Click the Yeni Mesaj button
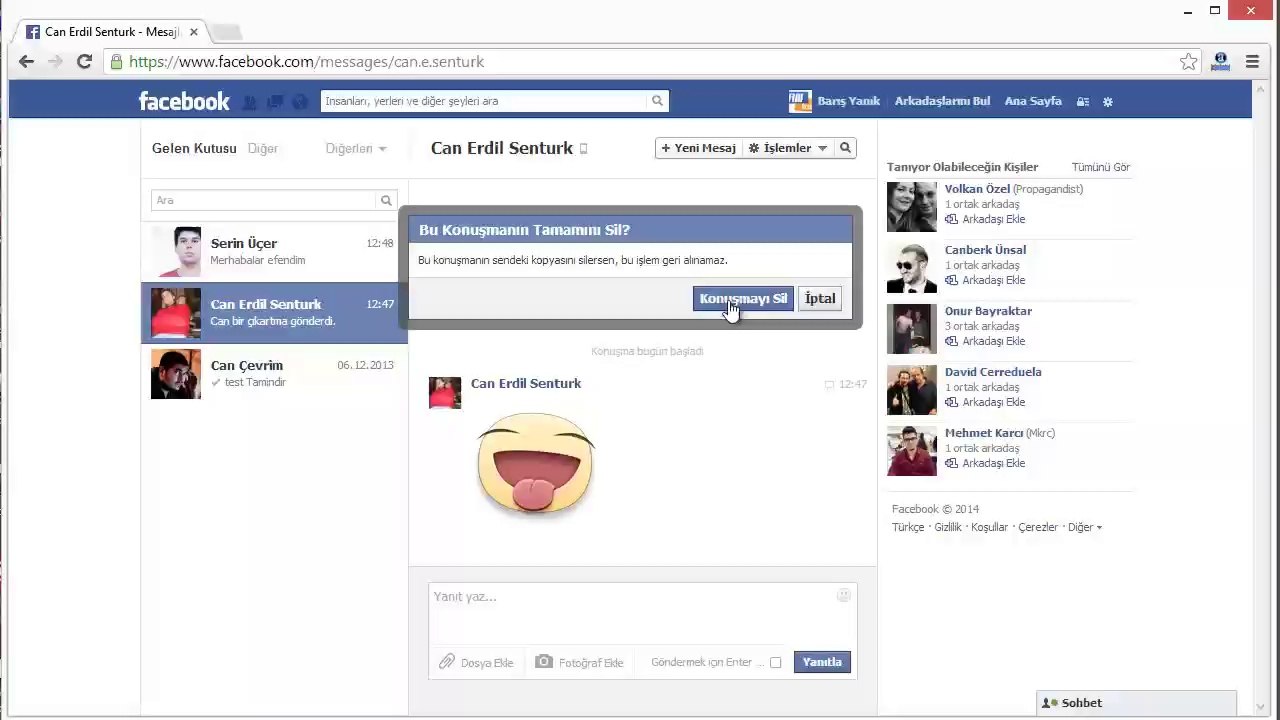The height and width of the screenshot is (720, 1280). [x=698, y=148]
